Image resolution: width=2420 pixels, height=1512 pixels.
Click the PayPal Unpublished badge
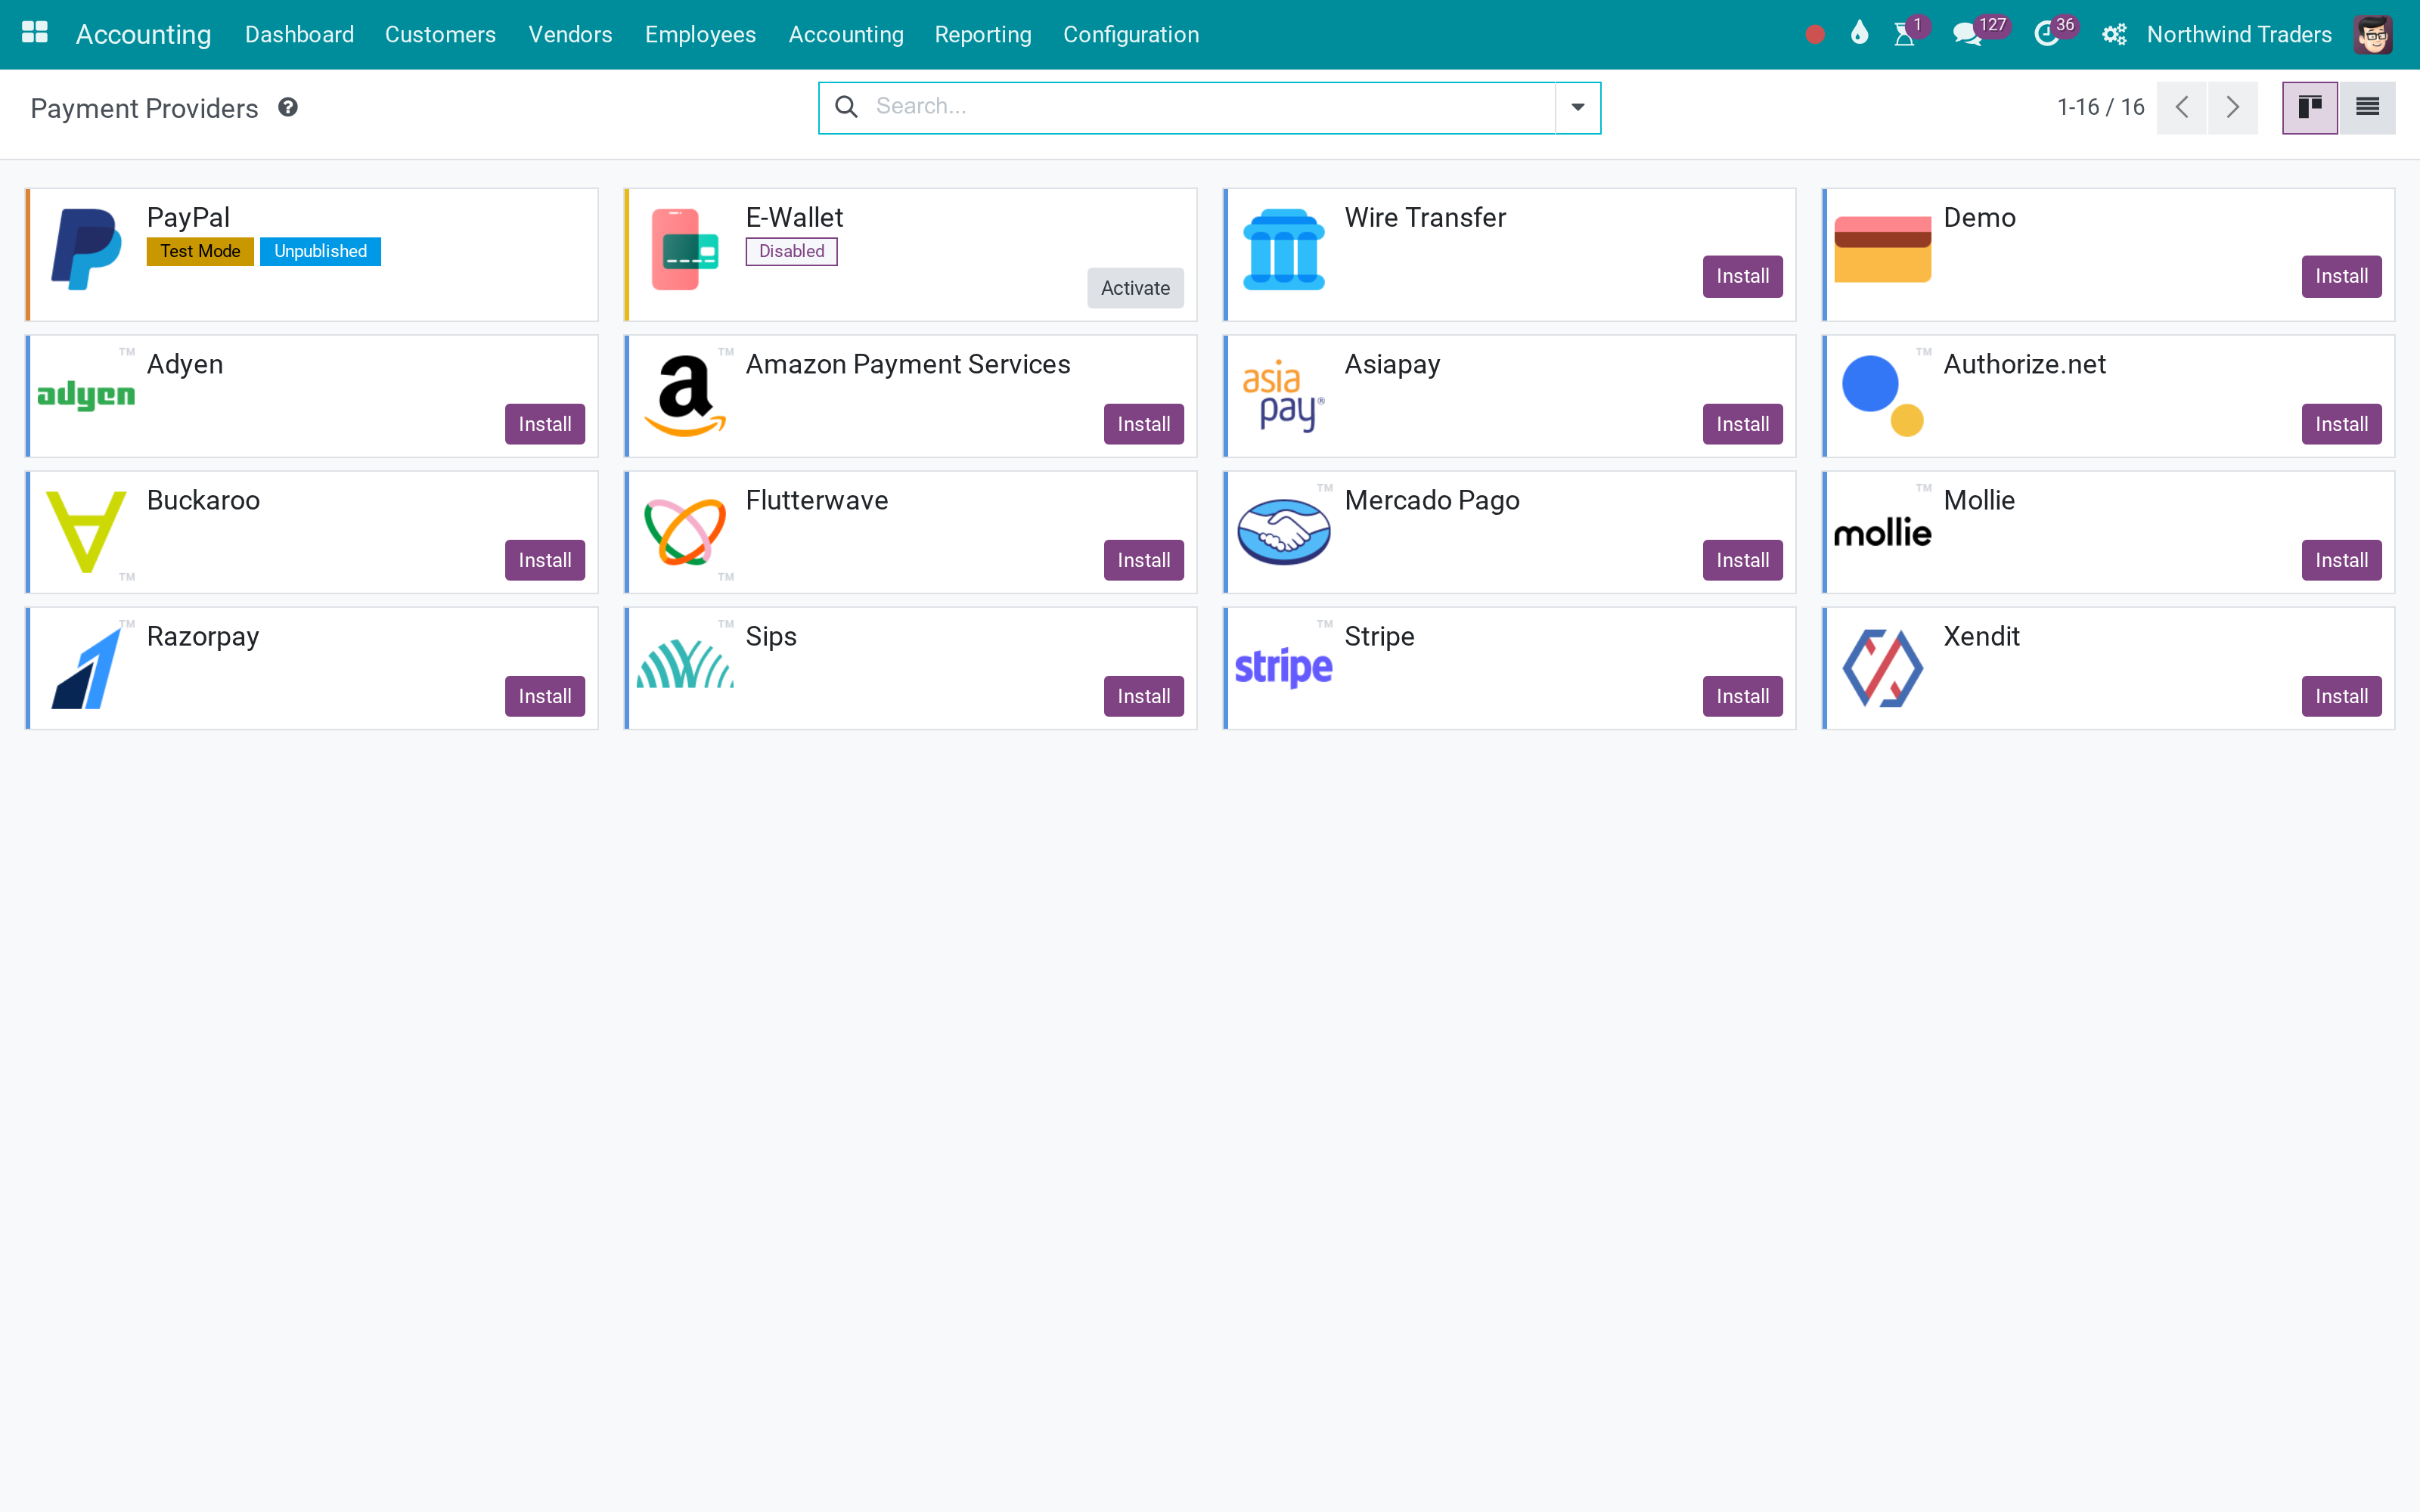click(x=320, y=251)
